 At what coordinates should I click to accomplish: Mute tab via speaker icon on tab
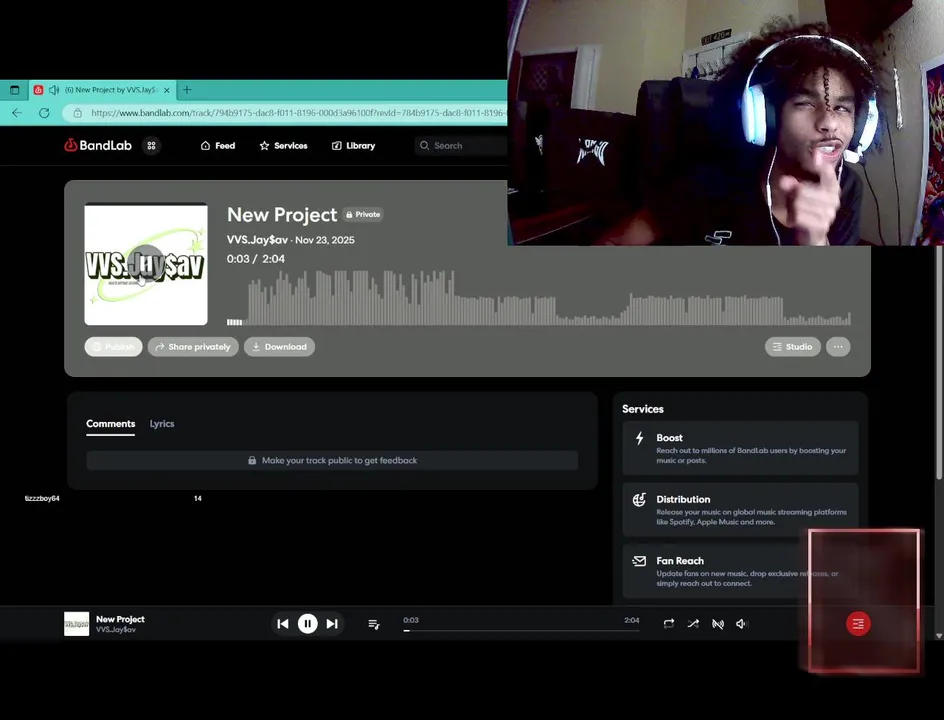pos(54,90)
